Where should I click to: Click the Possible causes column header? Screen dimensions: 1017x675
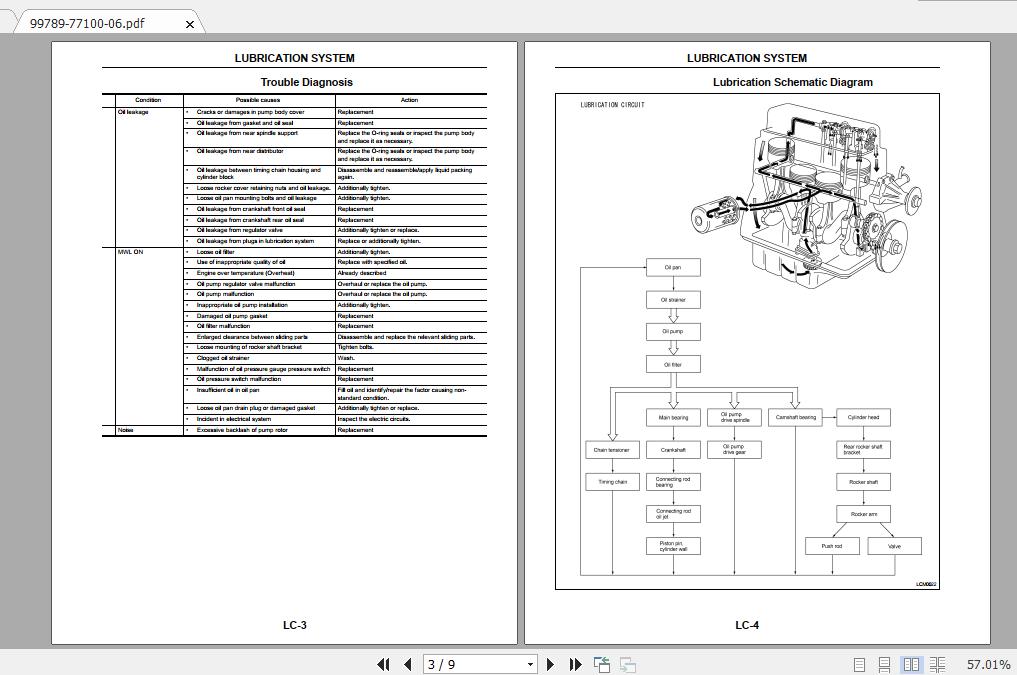coord(258,100)
